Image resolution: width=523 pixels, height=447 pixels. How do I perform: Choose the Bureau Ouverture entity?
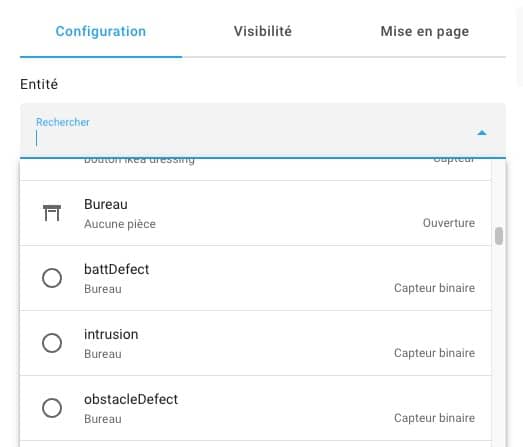point(255,213)
